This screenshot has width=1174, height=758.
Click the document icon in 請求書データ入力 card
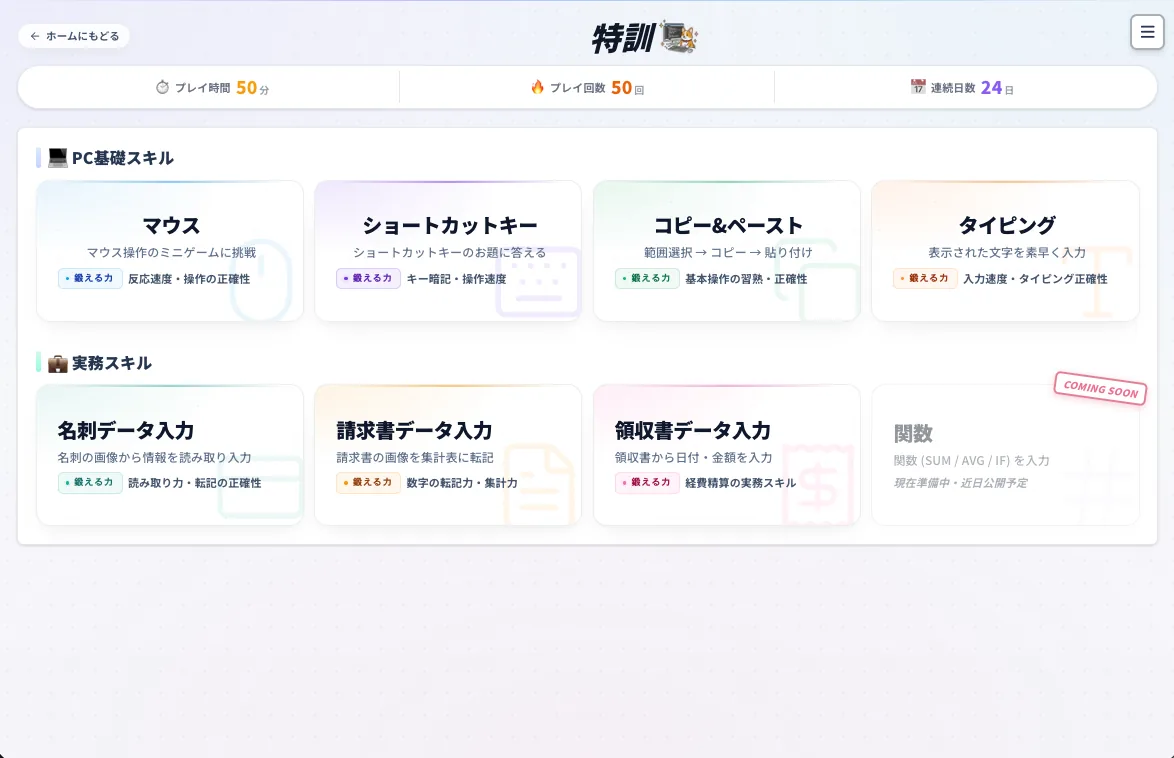[539, 485]
